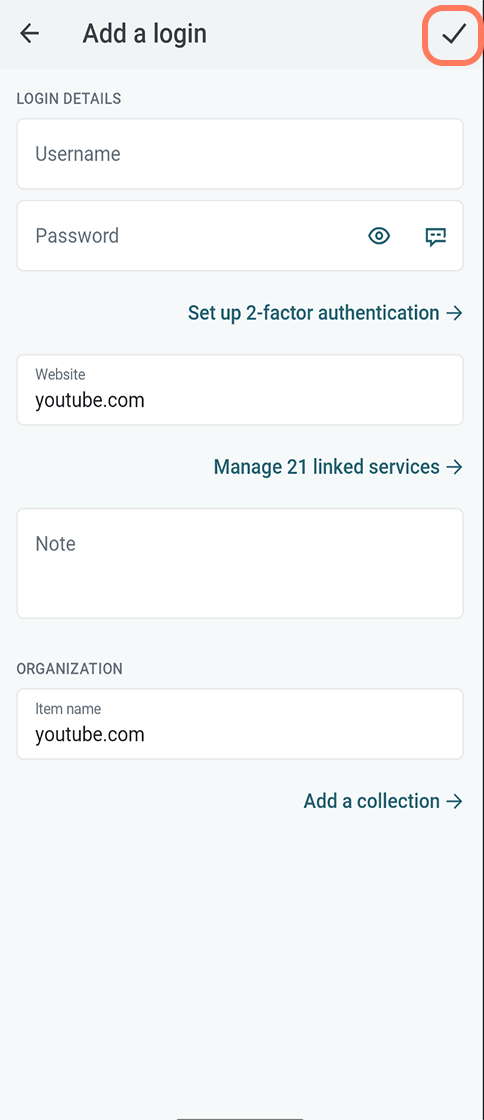484x1120 pixels.
Task: Tap the home gesture bar at bottom
Action: 240,1118
